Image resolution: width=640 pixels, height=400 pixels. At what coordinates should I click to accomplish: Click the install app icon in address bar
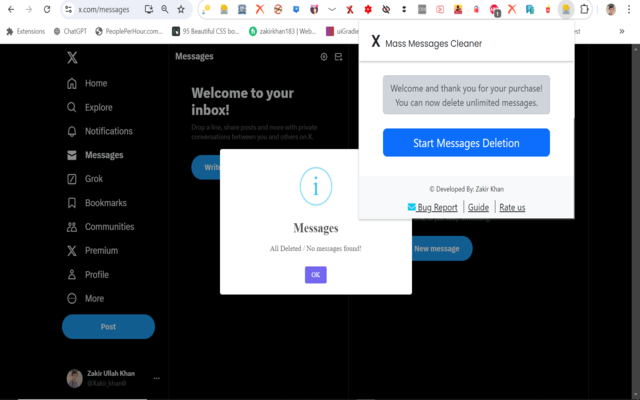point(149,9)
